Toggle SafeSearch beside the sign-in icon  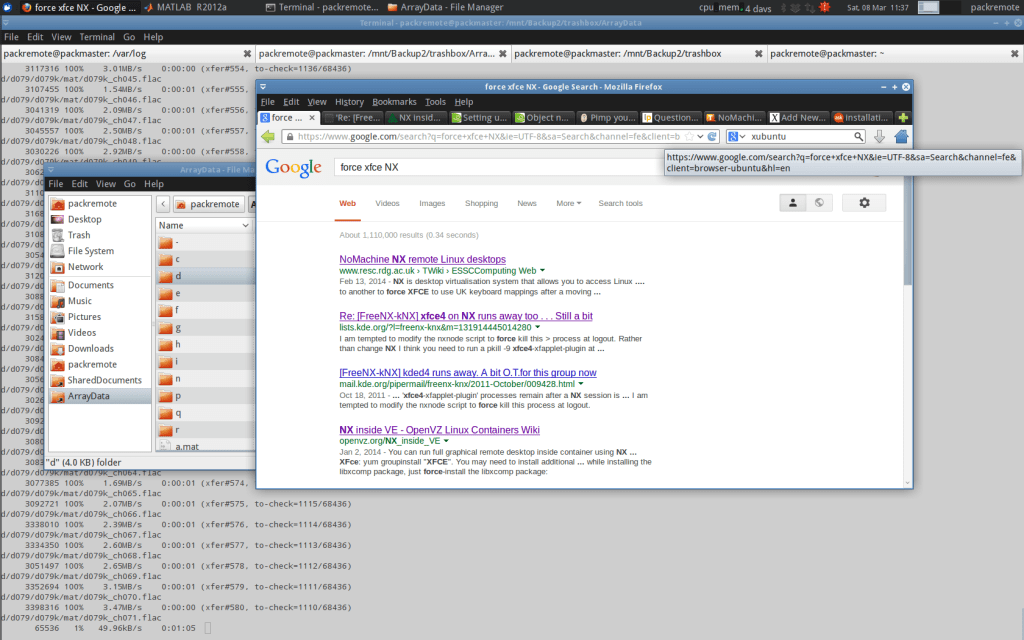(817, 202)
